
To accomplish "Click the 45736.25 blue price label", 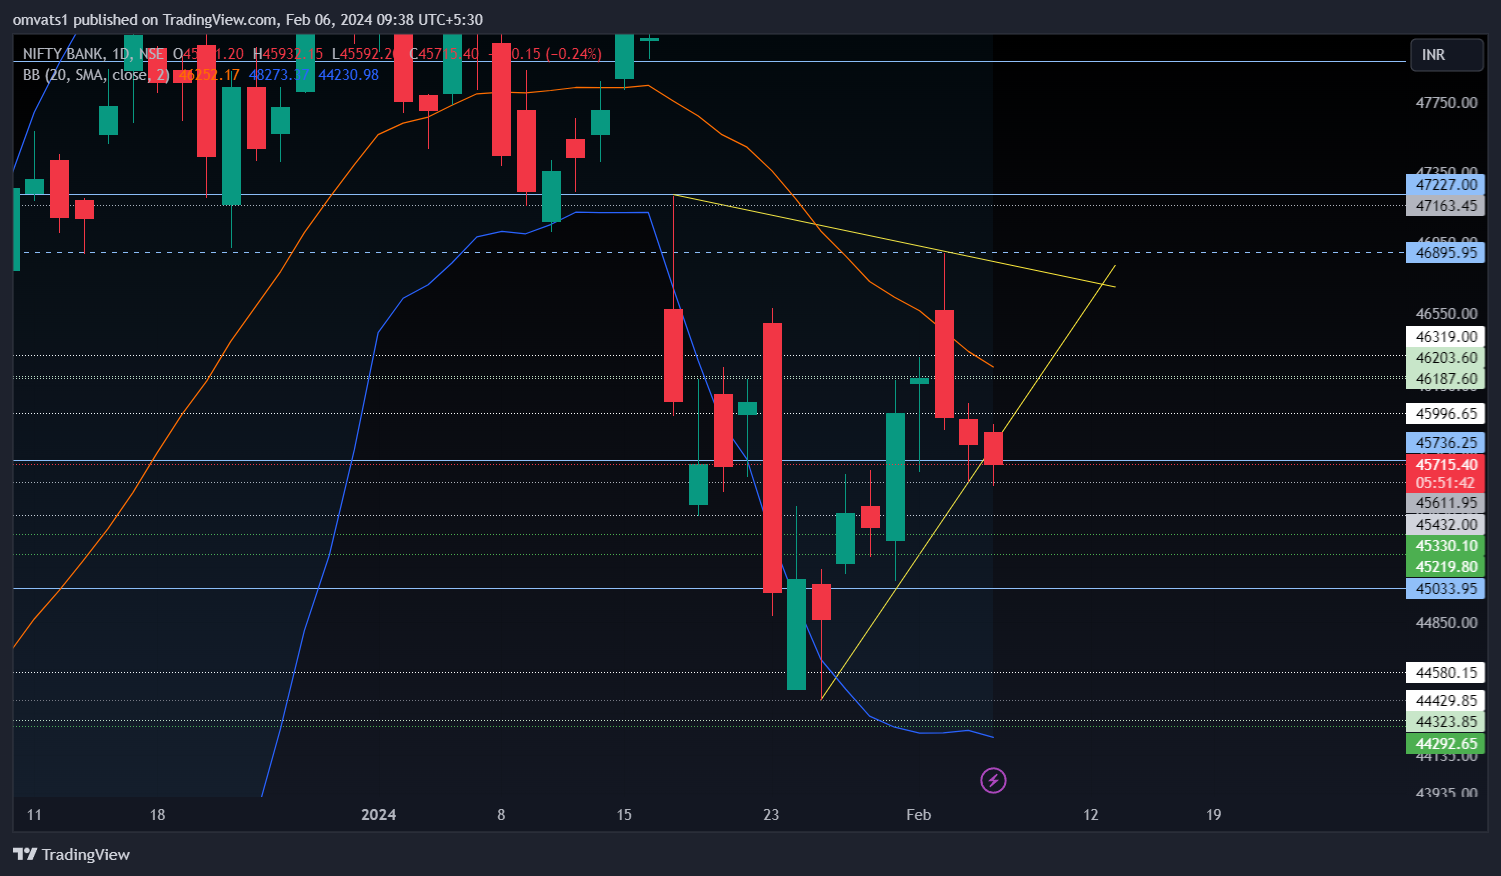I will point(1445,443).
